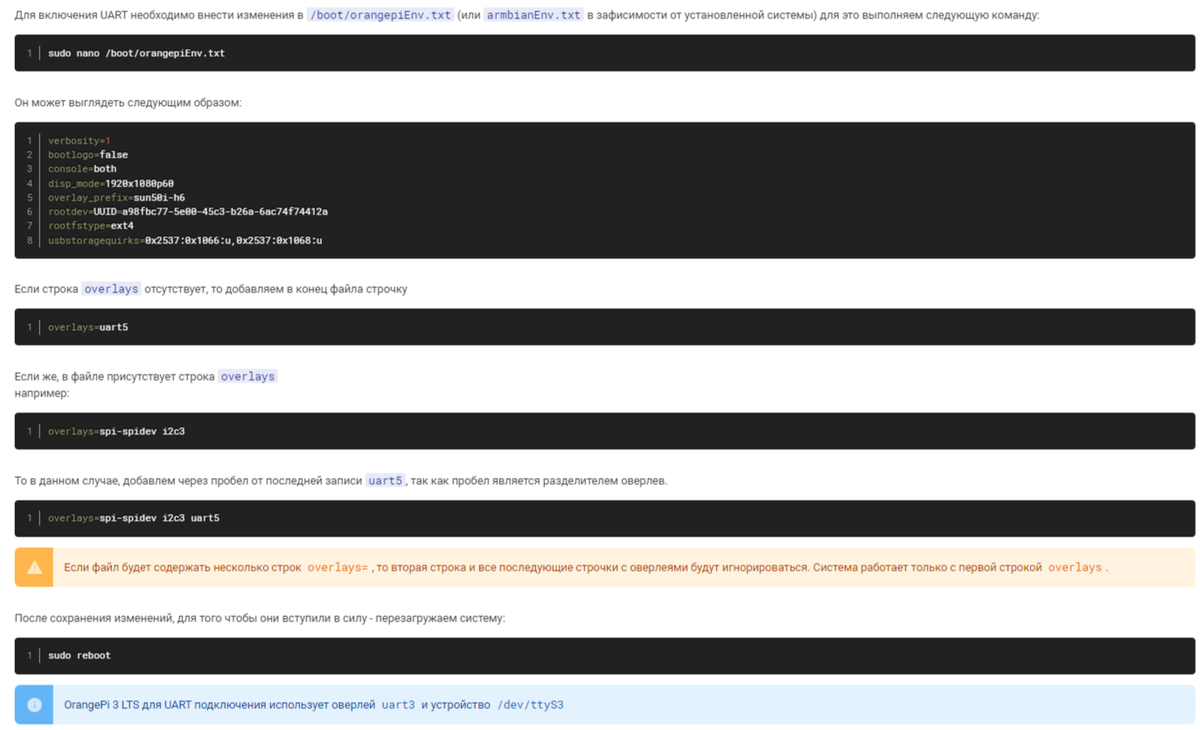The height and width of the screenshot is (730, 1200).
Task: Select the bootlogo=false line
Action: point(88,155)
